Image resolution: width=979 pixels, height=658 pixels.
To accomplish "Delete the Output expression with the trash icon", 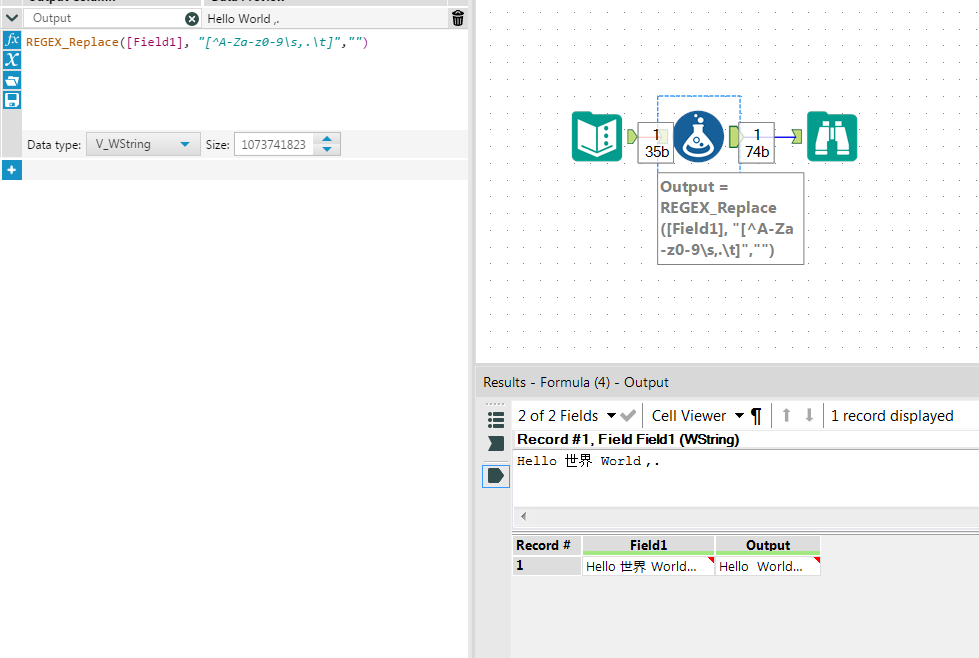I will click(x=457, y=17).
